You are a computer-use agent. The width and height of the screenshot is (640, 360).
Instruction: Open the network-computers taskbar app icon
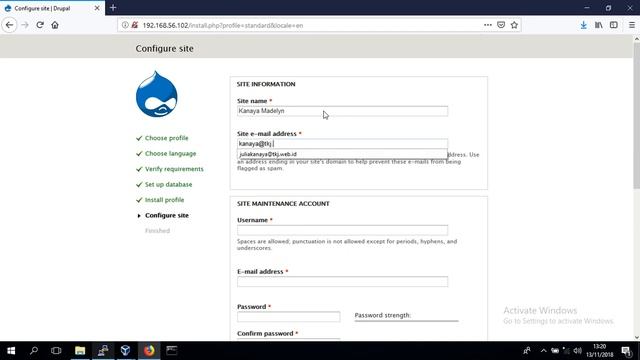pyautogui.click(x=103, y=351)
